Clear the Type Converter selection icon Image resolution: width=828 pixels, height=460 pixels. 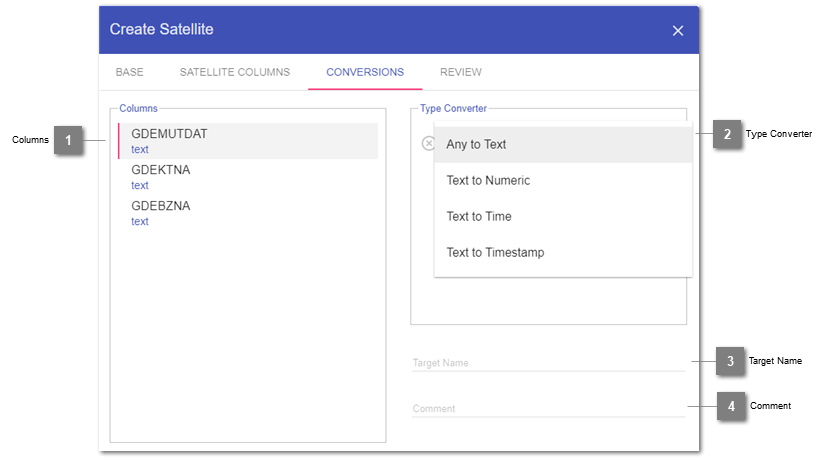tap(428, 144)
